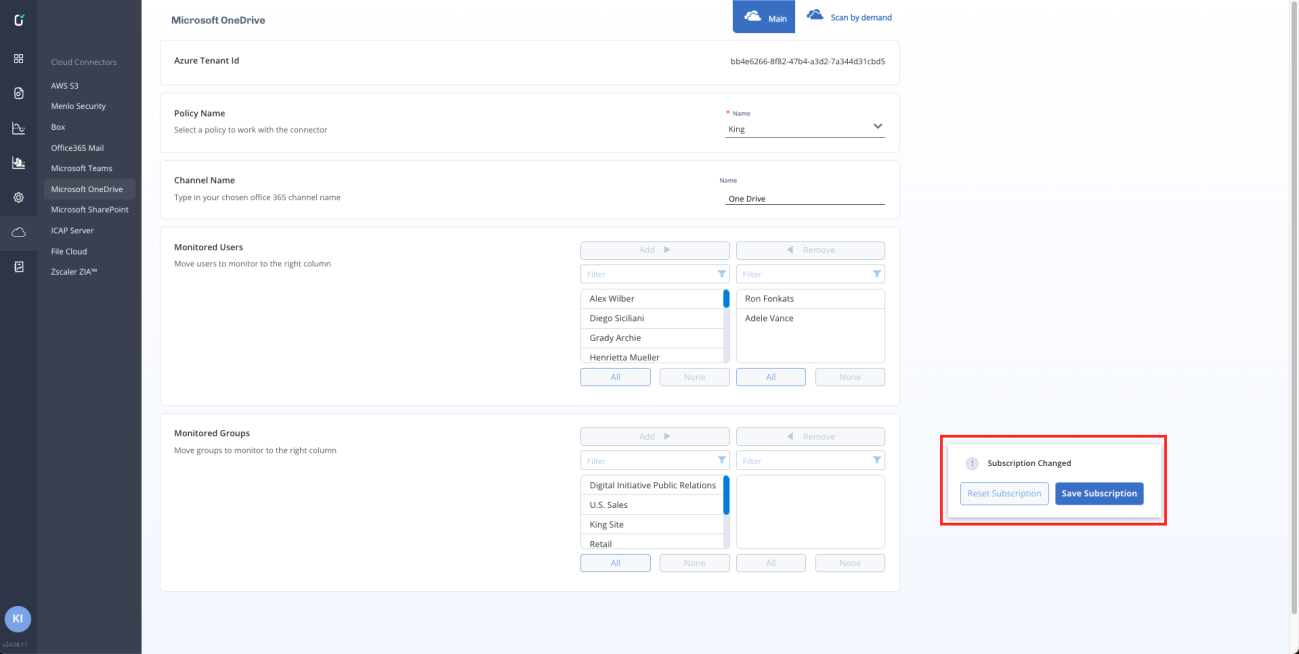
Task: Open the Microsoft SharePoint connector
Action: tap(89, 210)
